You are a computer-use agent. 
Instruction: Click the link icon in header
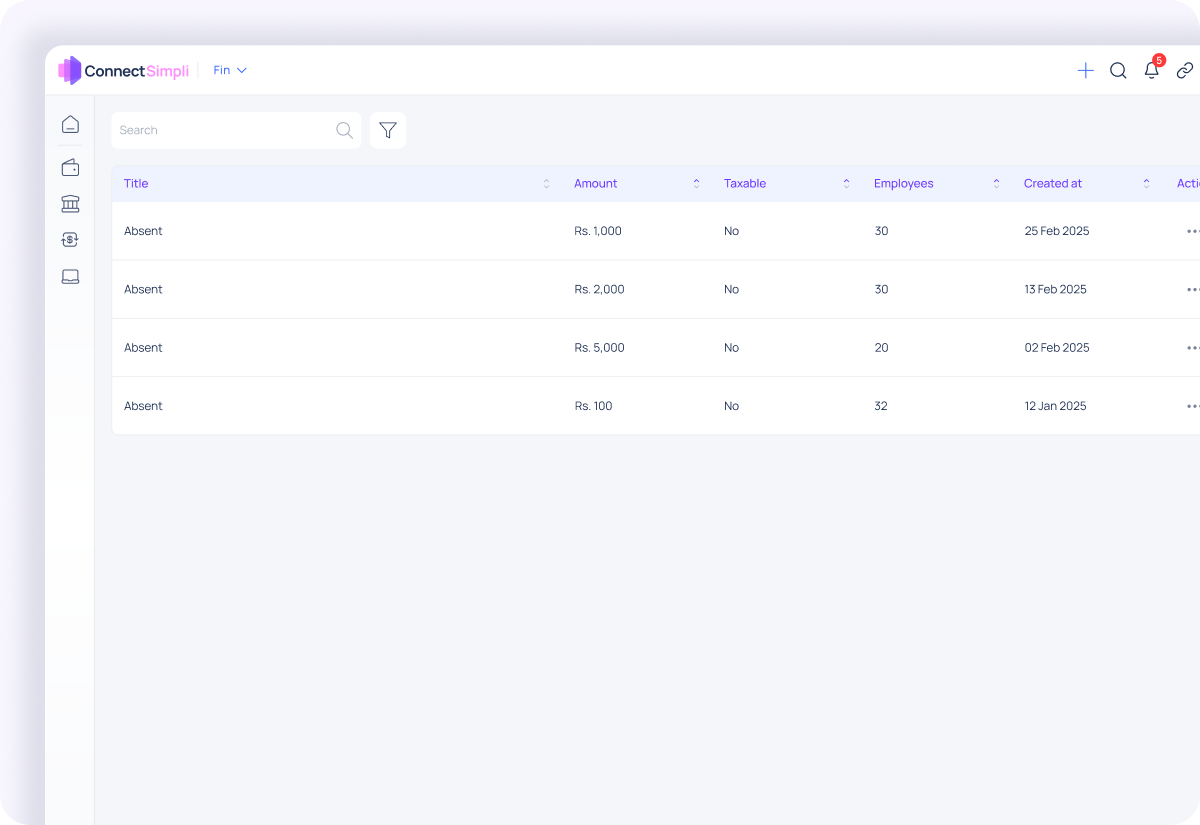[x=1184, y=71]
